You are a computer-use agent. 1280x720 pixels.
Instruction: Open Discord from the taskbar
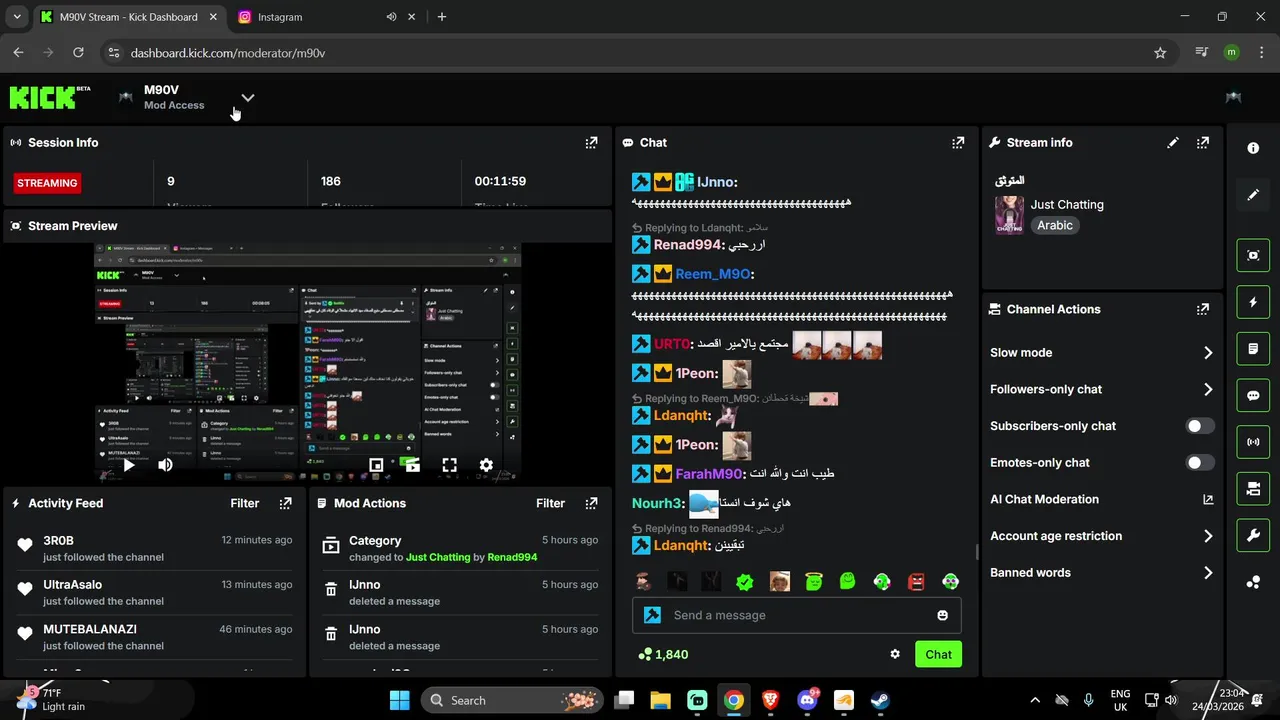tap(807, 700)
